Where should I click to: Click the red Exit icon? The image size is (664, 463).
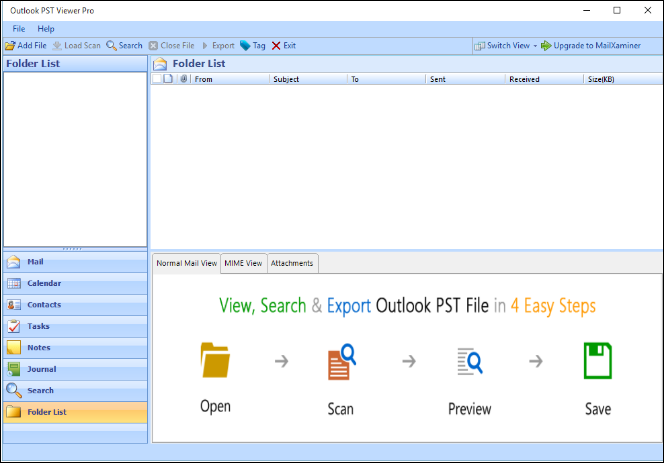(x=276, y=45)
